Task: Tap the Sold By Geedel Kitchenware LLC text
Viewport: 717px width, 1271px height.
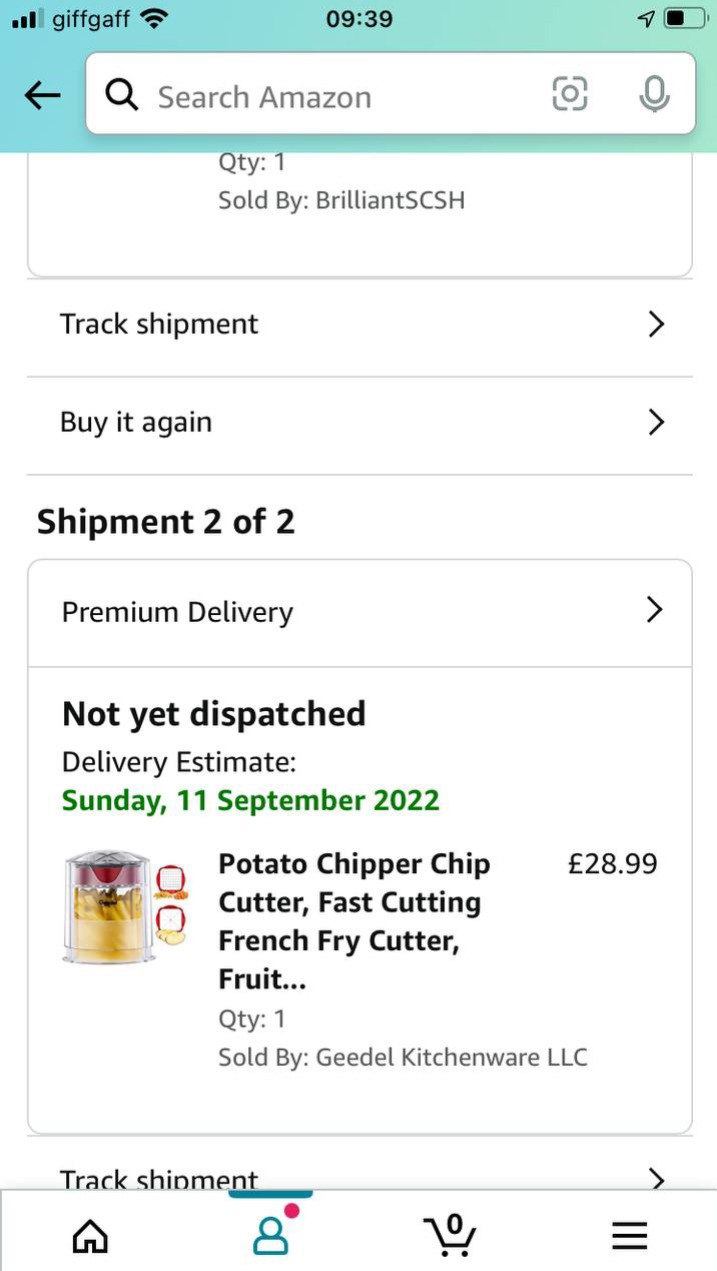Action: point(402,1057)
